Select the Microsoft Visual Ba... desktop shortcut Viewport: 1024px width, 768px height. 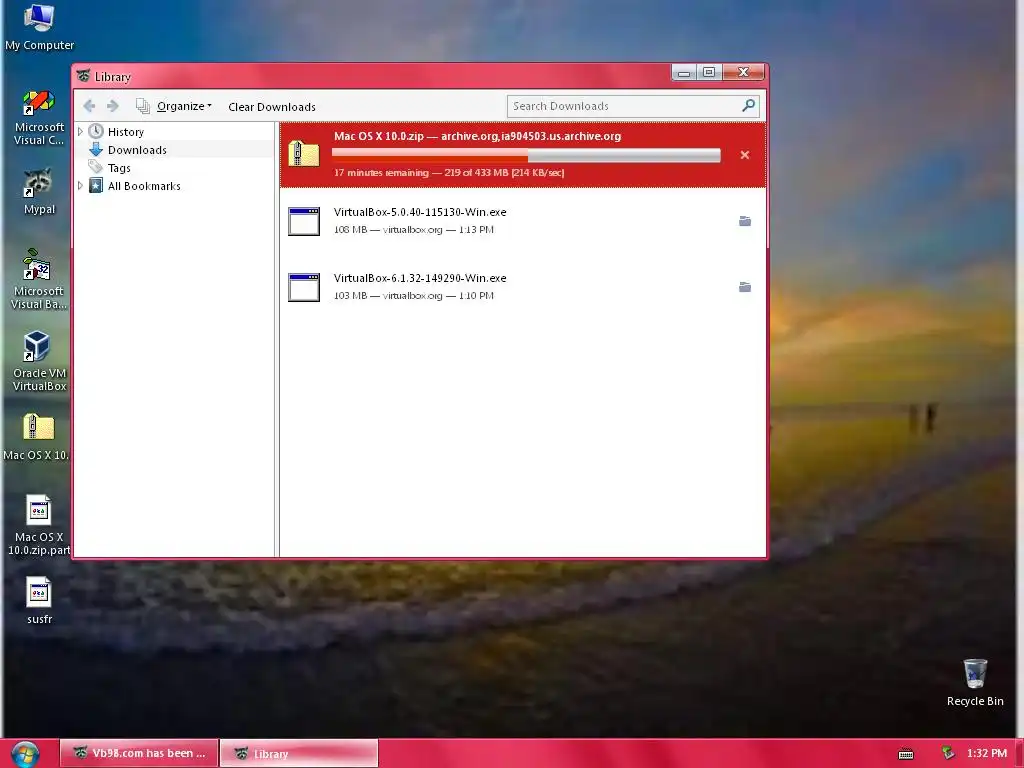(x=39, y=280)
